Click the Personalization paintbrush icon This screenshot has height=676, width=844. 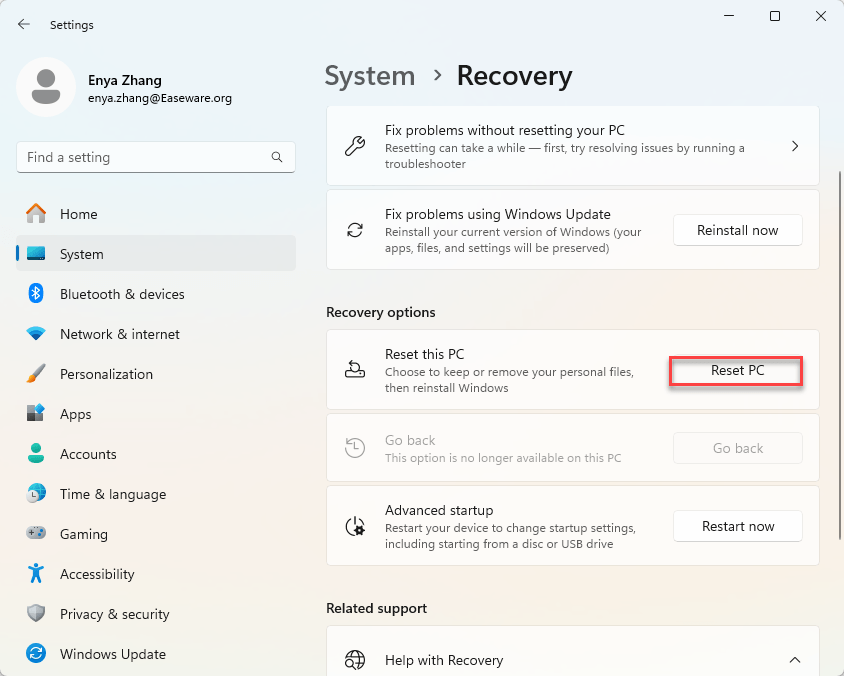point(36,374)
